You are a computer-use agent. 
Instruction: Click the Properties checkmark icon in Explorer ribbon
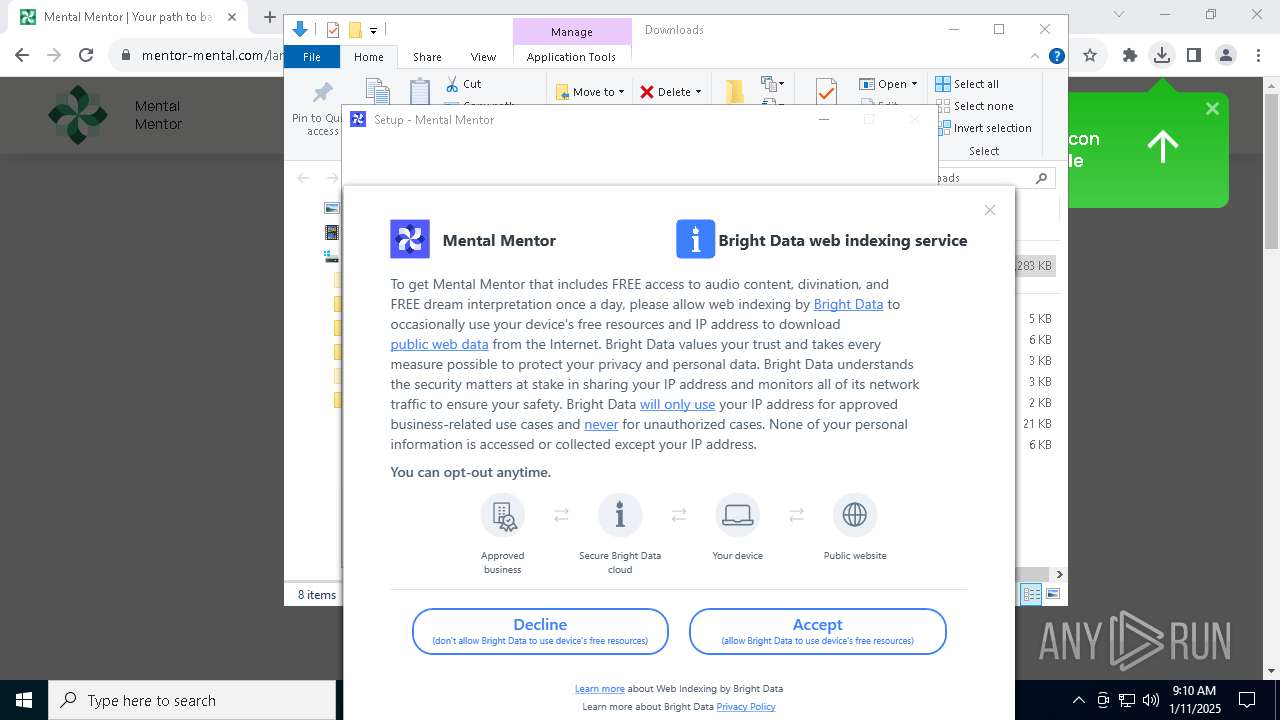pyautogui.click(x=826, y=92)
